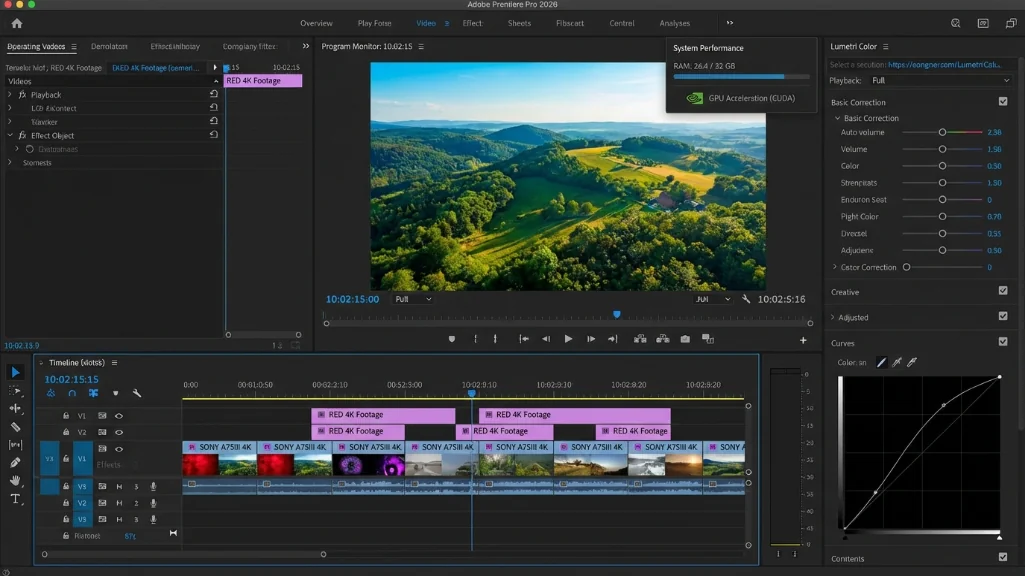The height and width of the screenshot is (576, 1025).
Task: Switch to the Analyses workspace
Action: pos(675,23)
